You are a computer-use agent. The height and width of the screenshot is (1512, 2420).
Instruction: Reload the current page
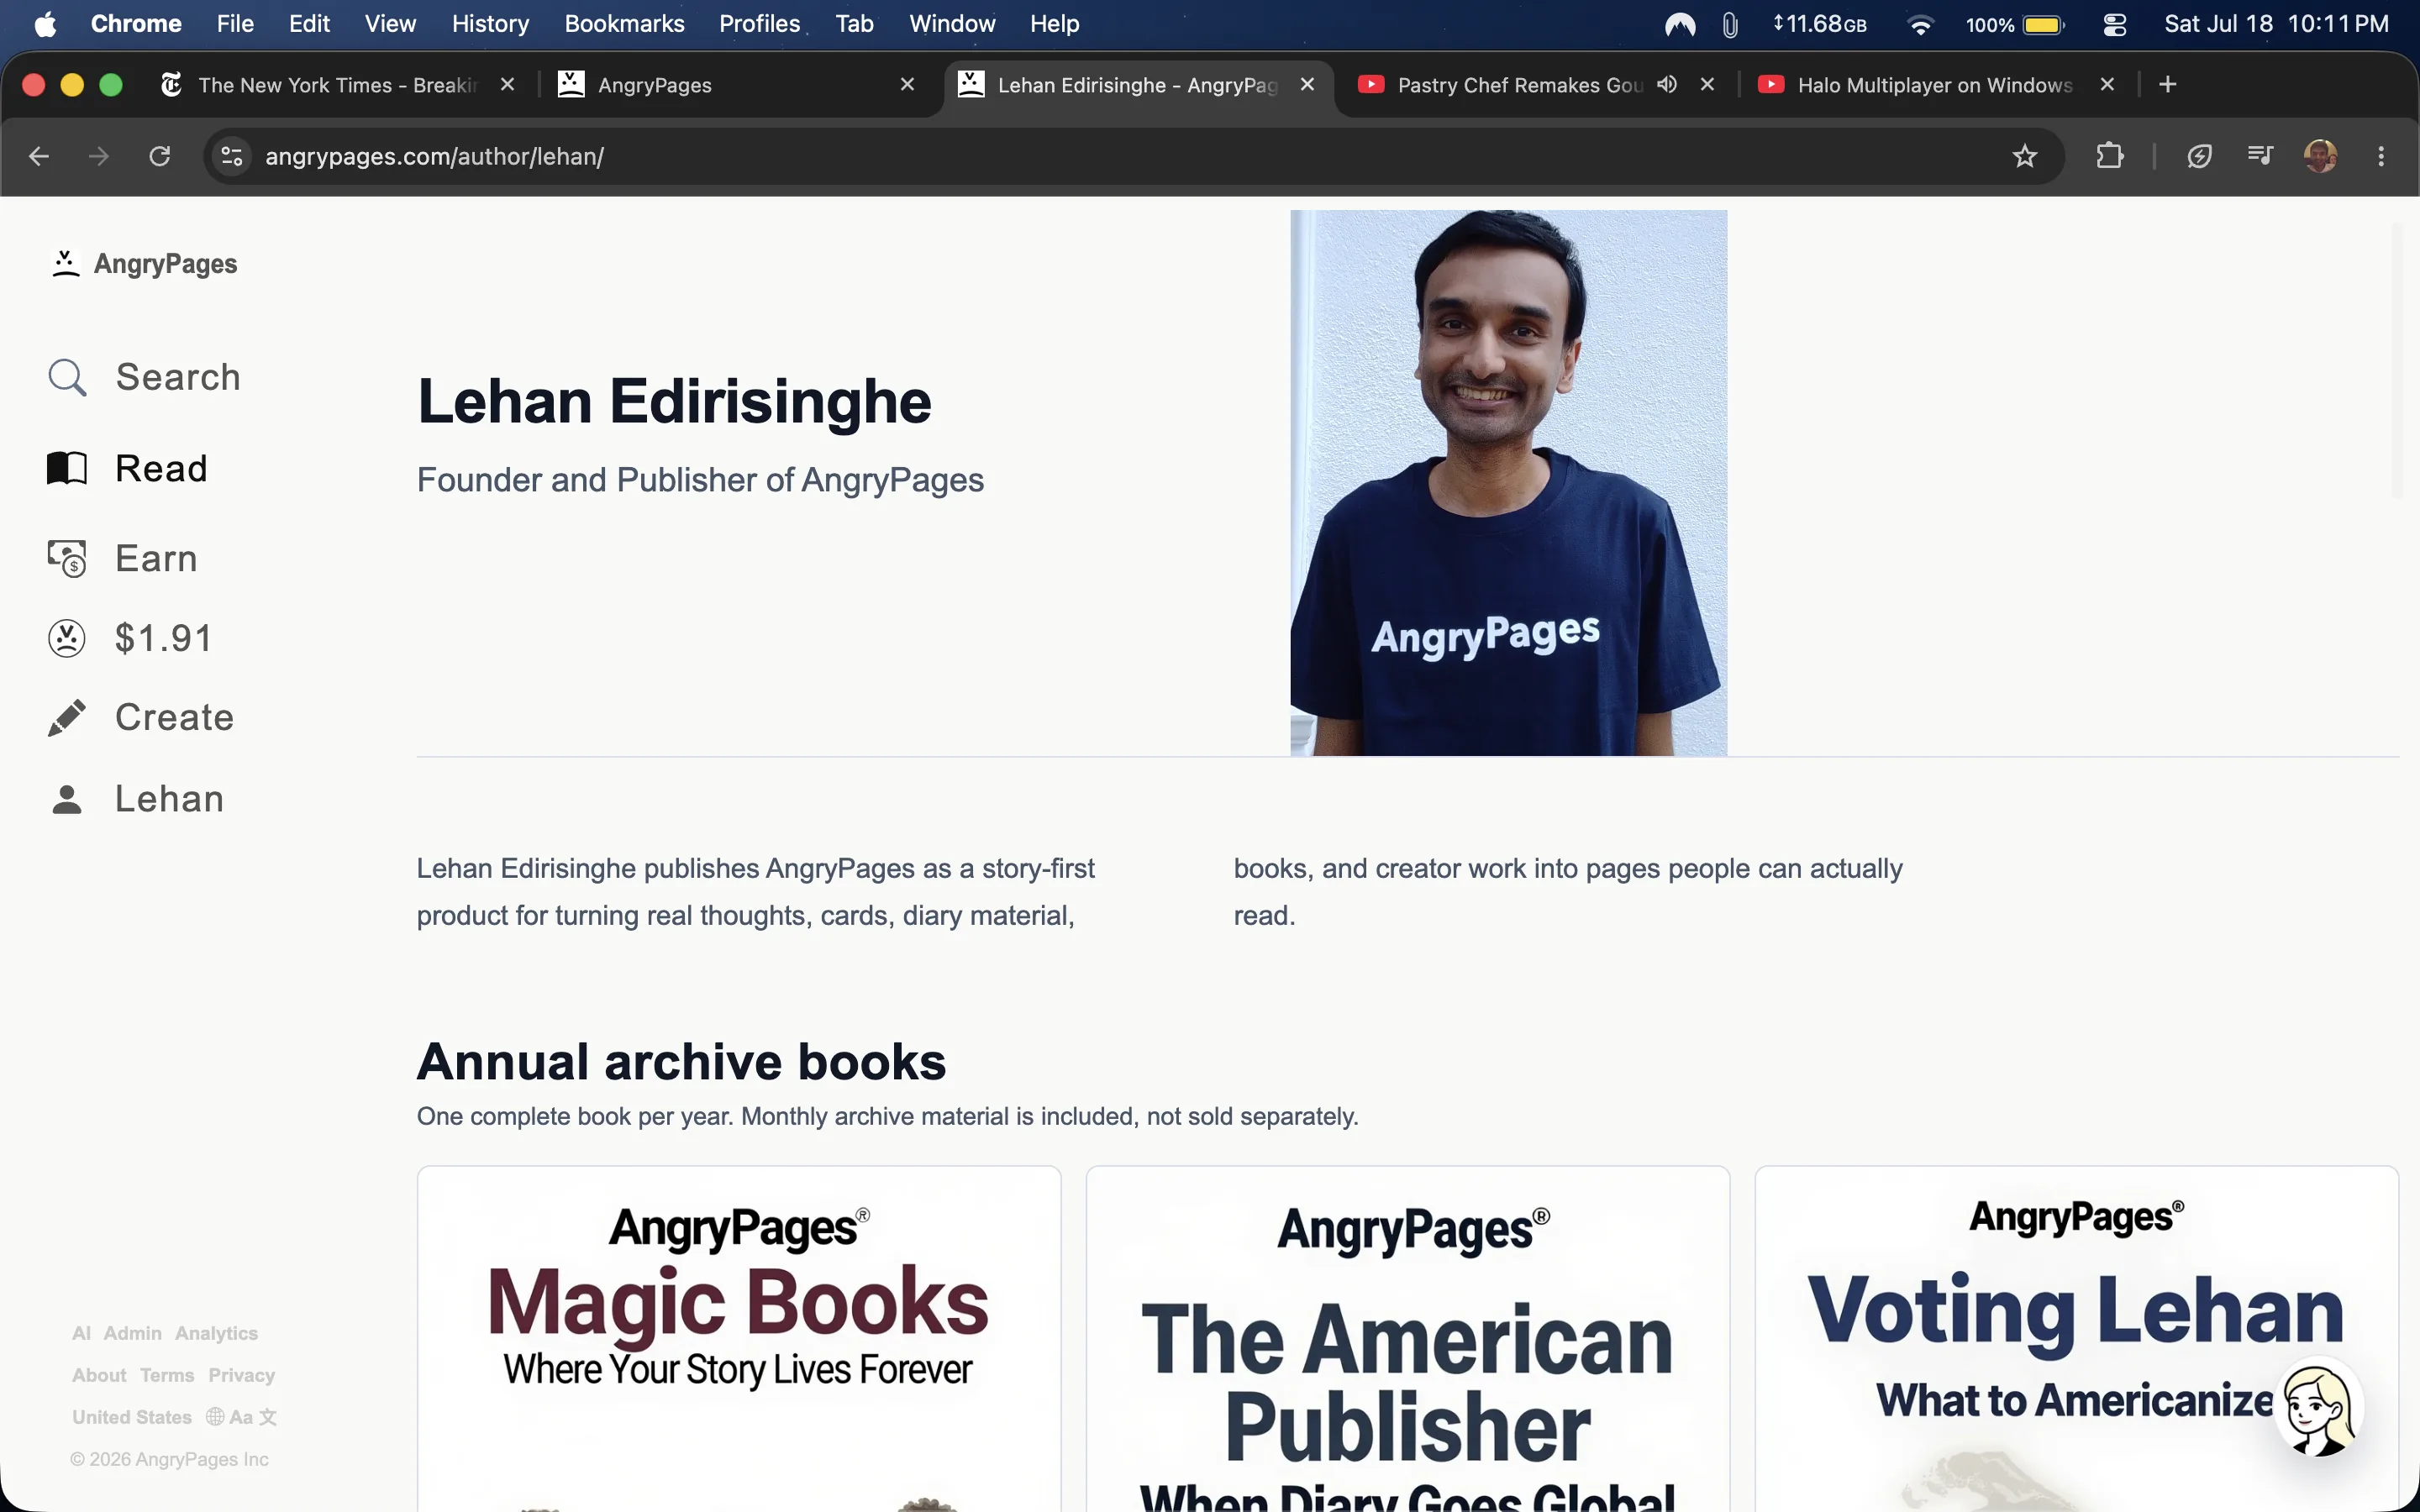[x=160, y=156]
